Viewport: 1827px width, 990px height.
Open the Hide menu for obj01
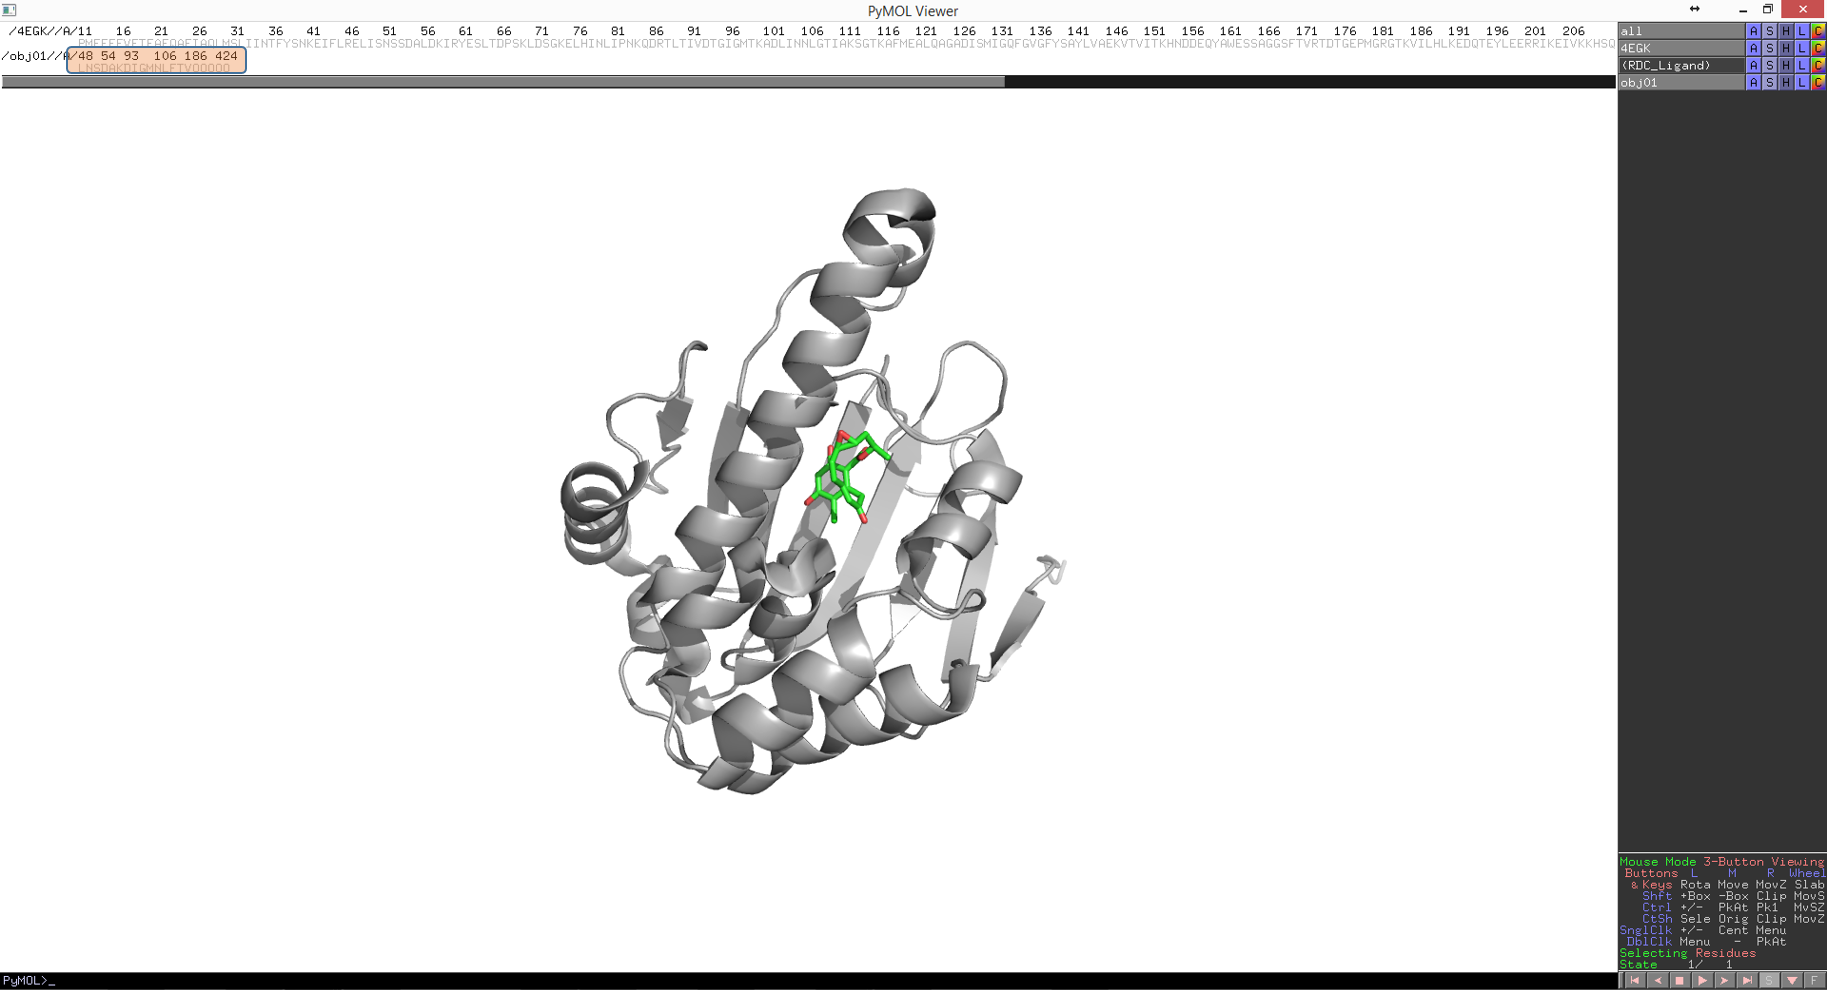1786,82
